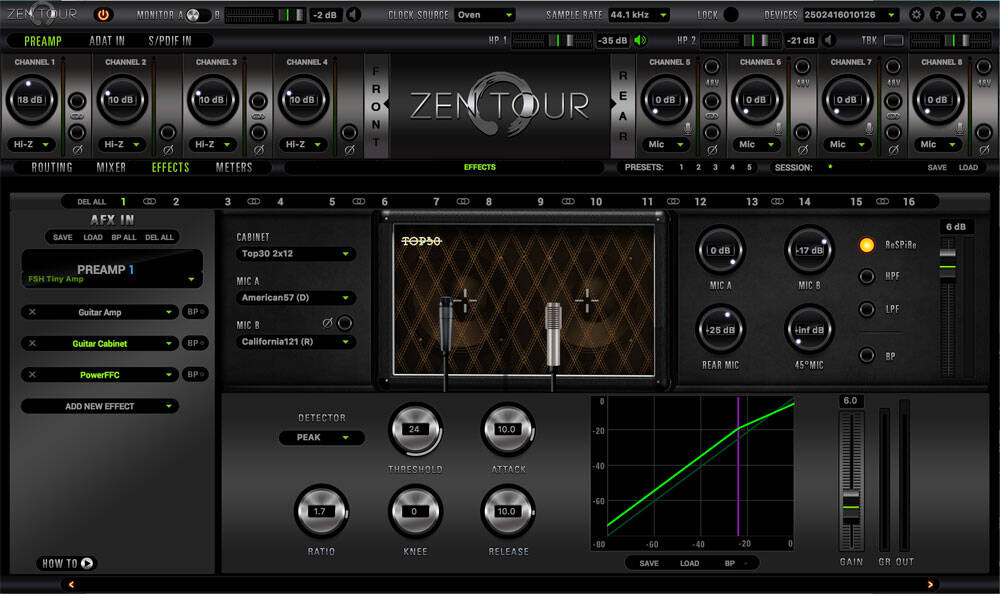Viewport: 1000px width, 594px height.
Task: Open Mic B dropdown California121 (R)
Action: click(296, 341)
